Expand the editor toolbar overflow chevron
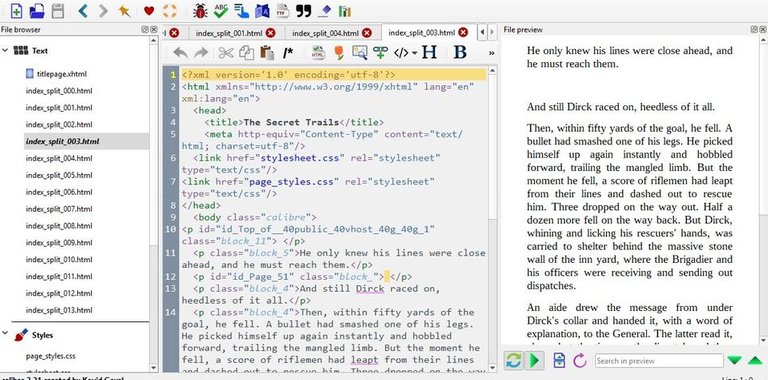The width and height of the screenshot is (768, 380). click(491, 53)
